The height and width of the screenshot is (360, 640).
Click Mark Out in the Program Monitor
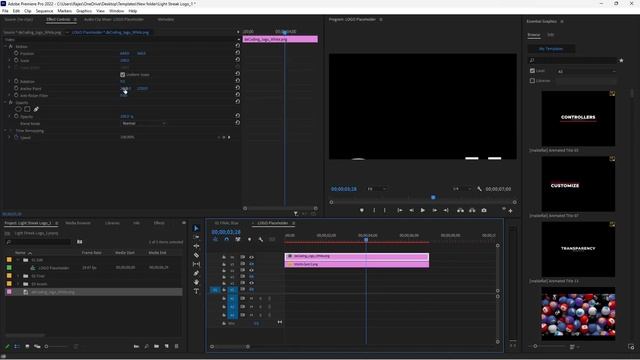384,210
